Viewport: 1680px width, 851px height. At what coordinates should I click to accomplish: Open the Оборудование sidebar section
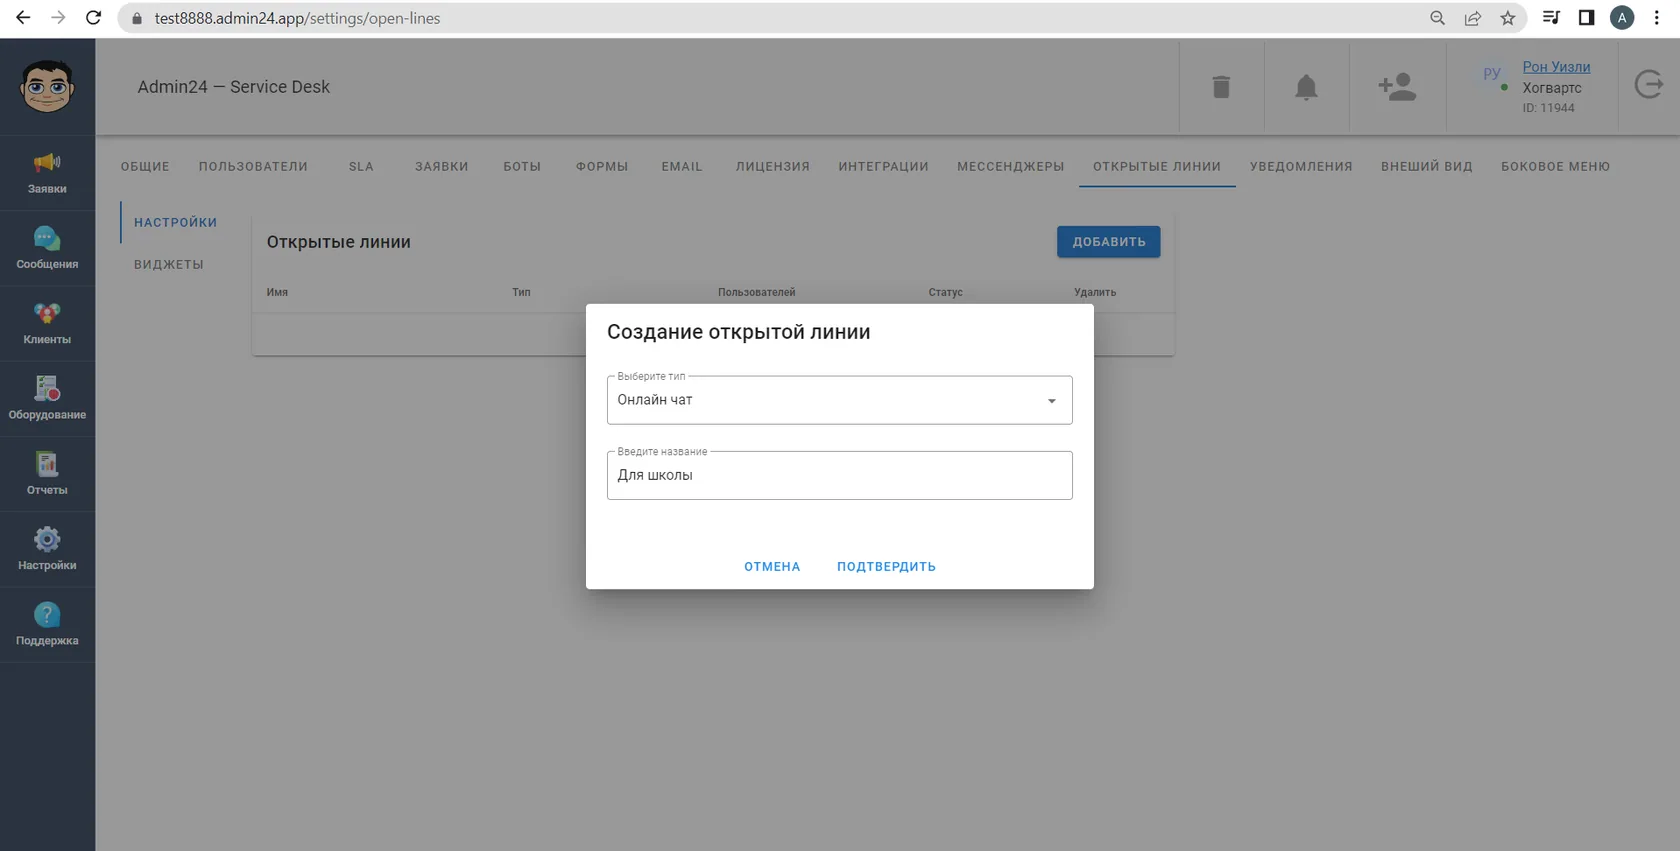47,399
